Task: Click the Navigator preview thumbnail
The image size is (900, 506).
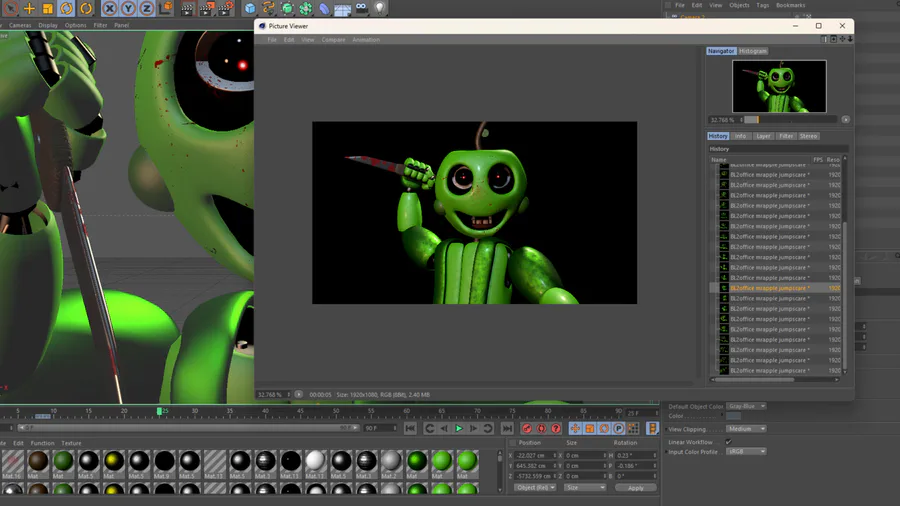Action: [779, 86]
